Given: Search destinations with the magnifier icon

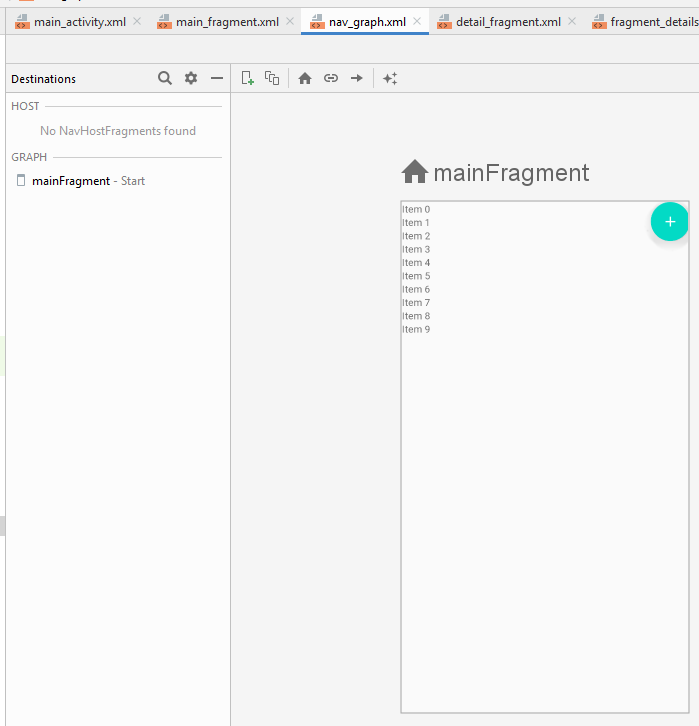Looking at the screenshot, I should tap(165, 78).
